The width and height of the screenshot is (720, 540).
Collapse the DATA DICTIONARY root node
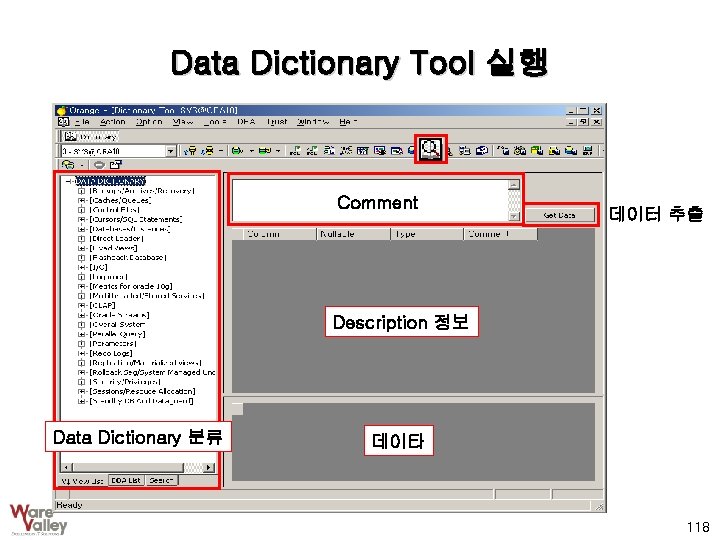(x=68, y=181)
